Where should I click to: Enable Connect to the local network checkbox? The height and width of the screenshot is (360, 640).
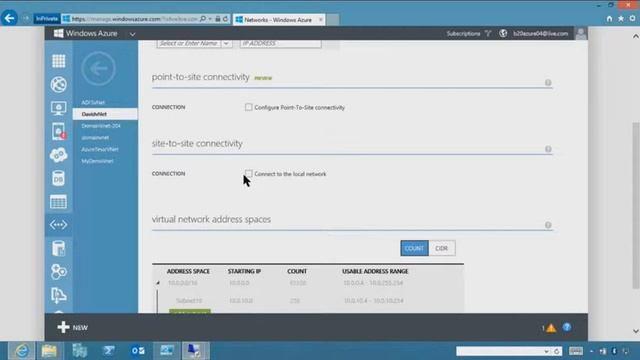pos(249,174)
